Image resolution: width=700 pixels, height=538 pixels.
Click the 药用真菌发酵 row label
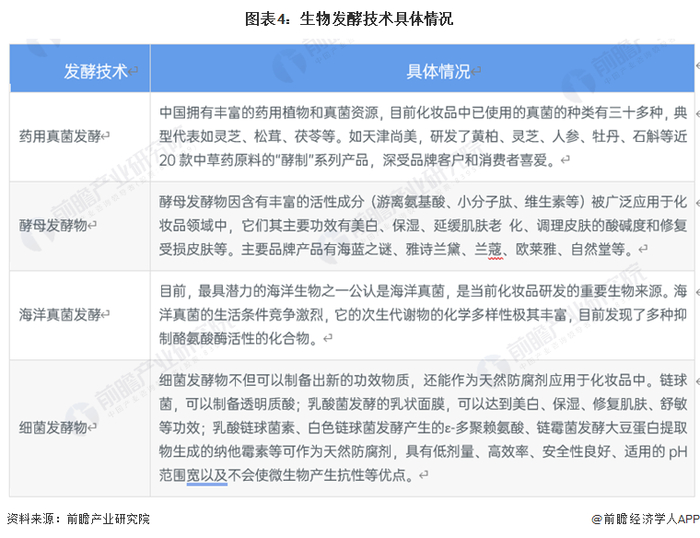(x=60, y=136)
